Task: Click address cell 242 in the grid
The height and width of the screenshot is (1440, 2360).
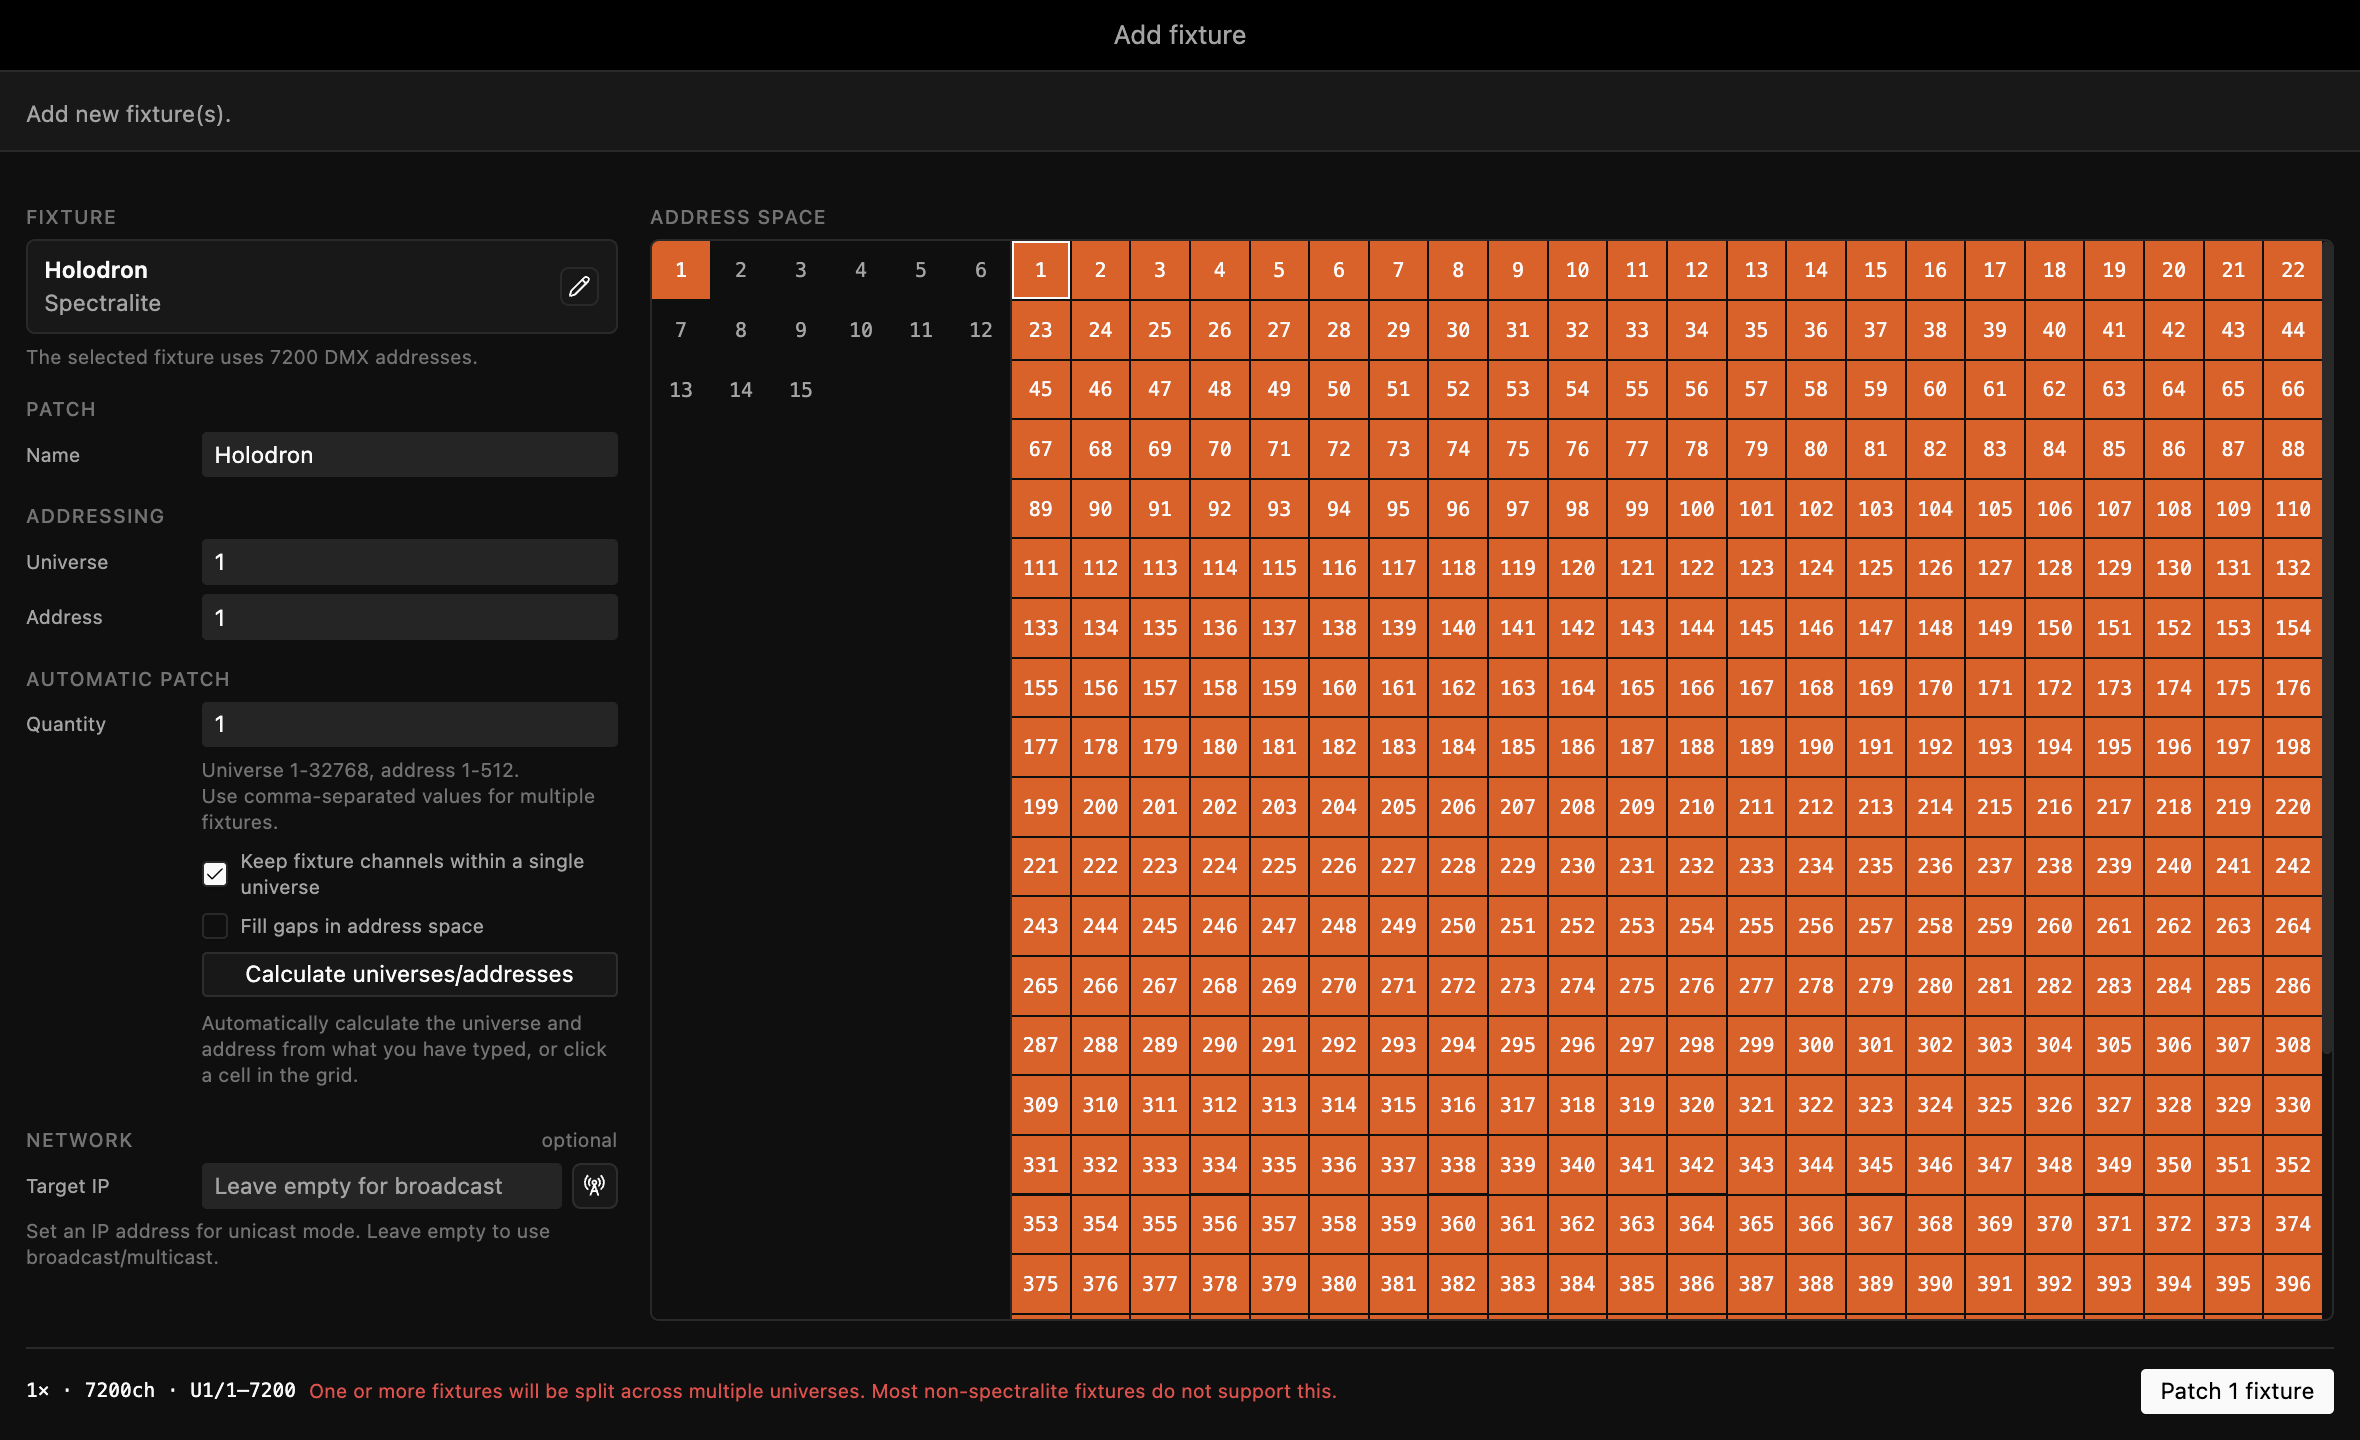Action: [2293, 866]
